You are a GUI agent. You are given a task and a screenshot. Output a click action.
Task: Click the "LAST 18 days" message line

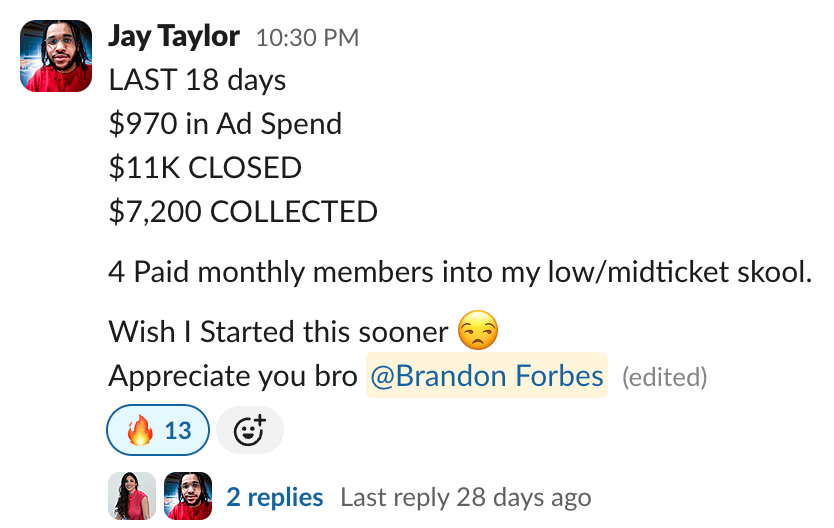197,80
